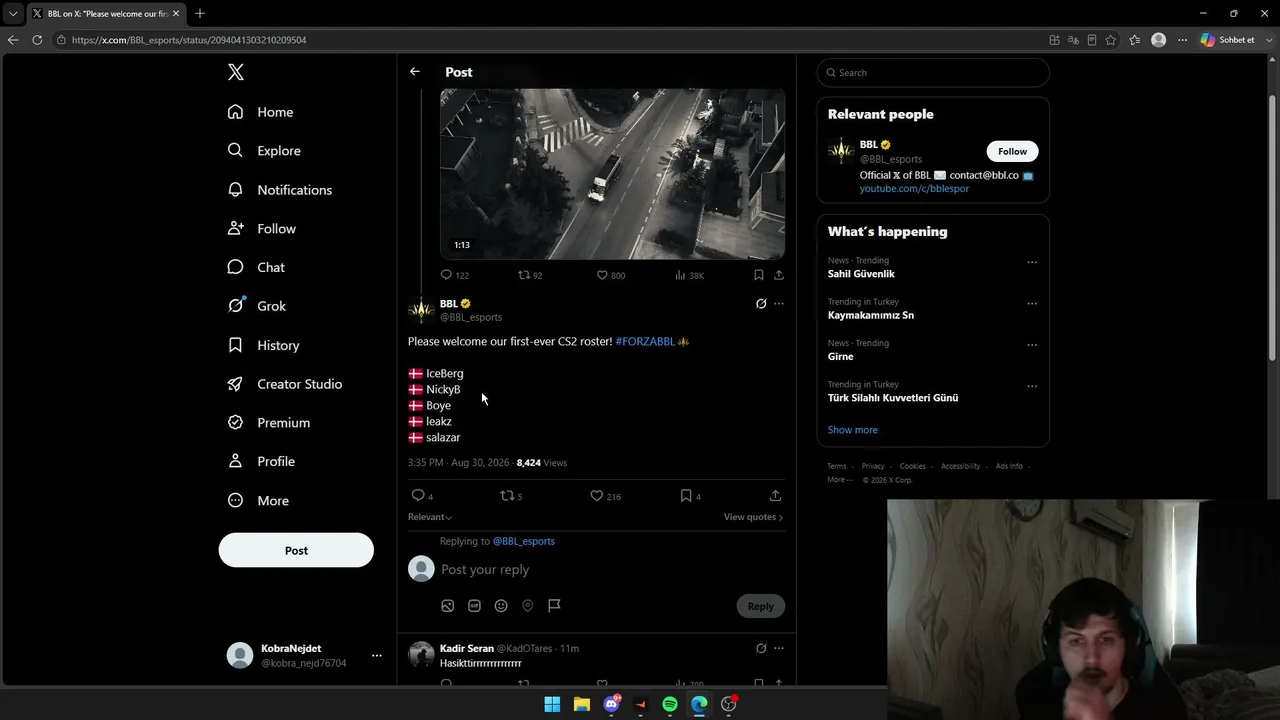Open the Terms footer link
Image resolution: width=1280 pixels, height=720 pixels.
coord(837,466)
